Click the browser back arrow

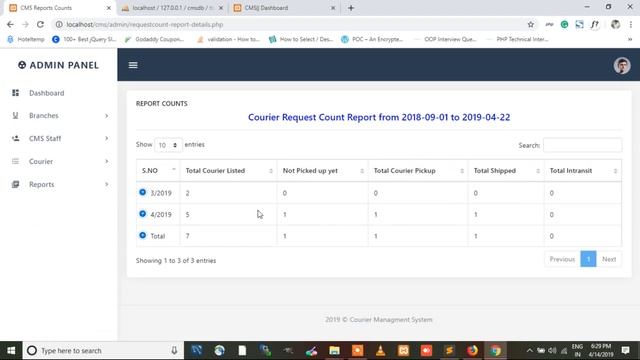(x=10, y=24)
